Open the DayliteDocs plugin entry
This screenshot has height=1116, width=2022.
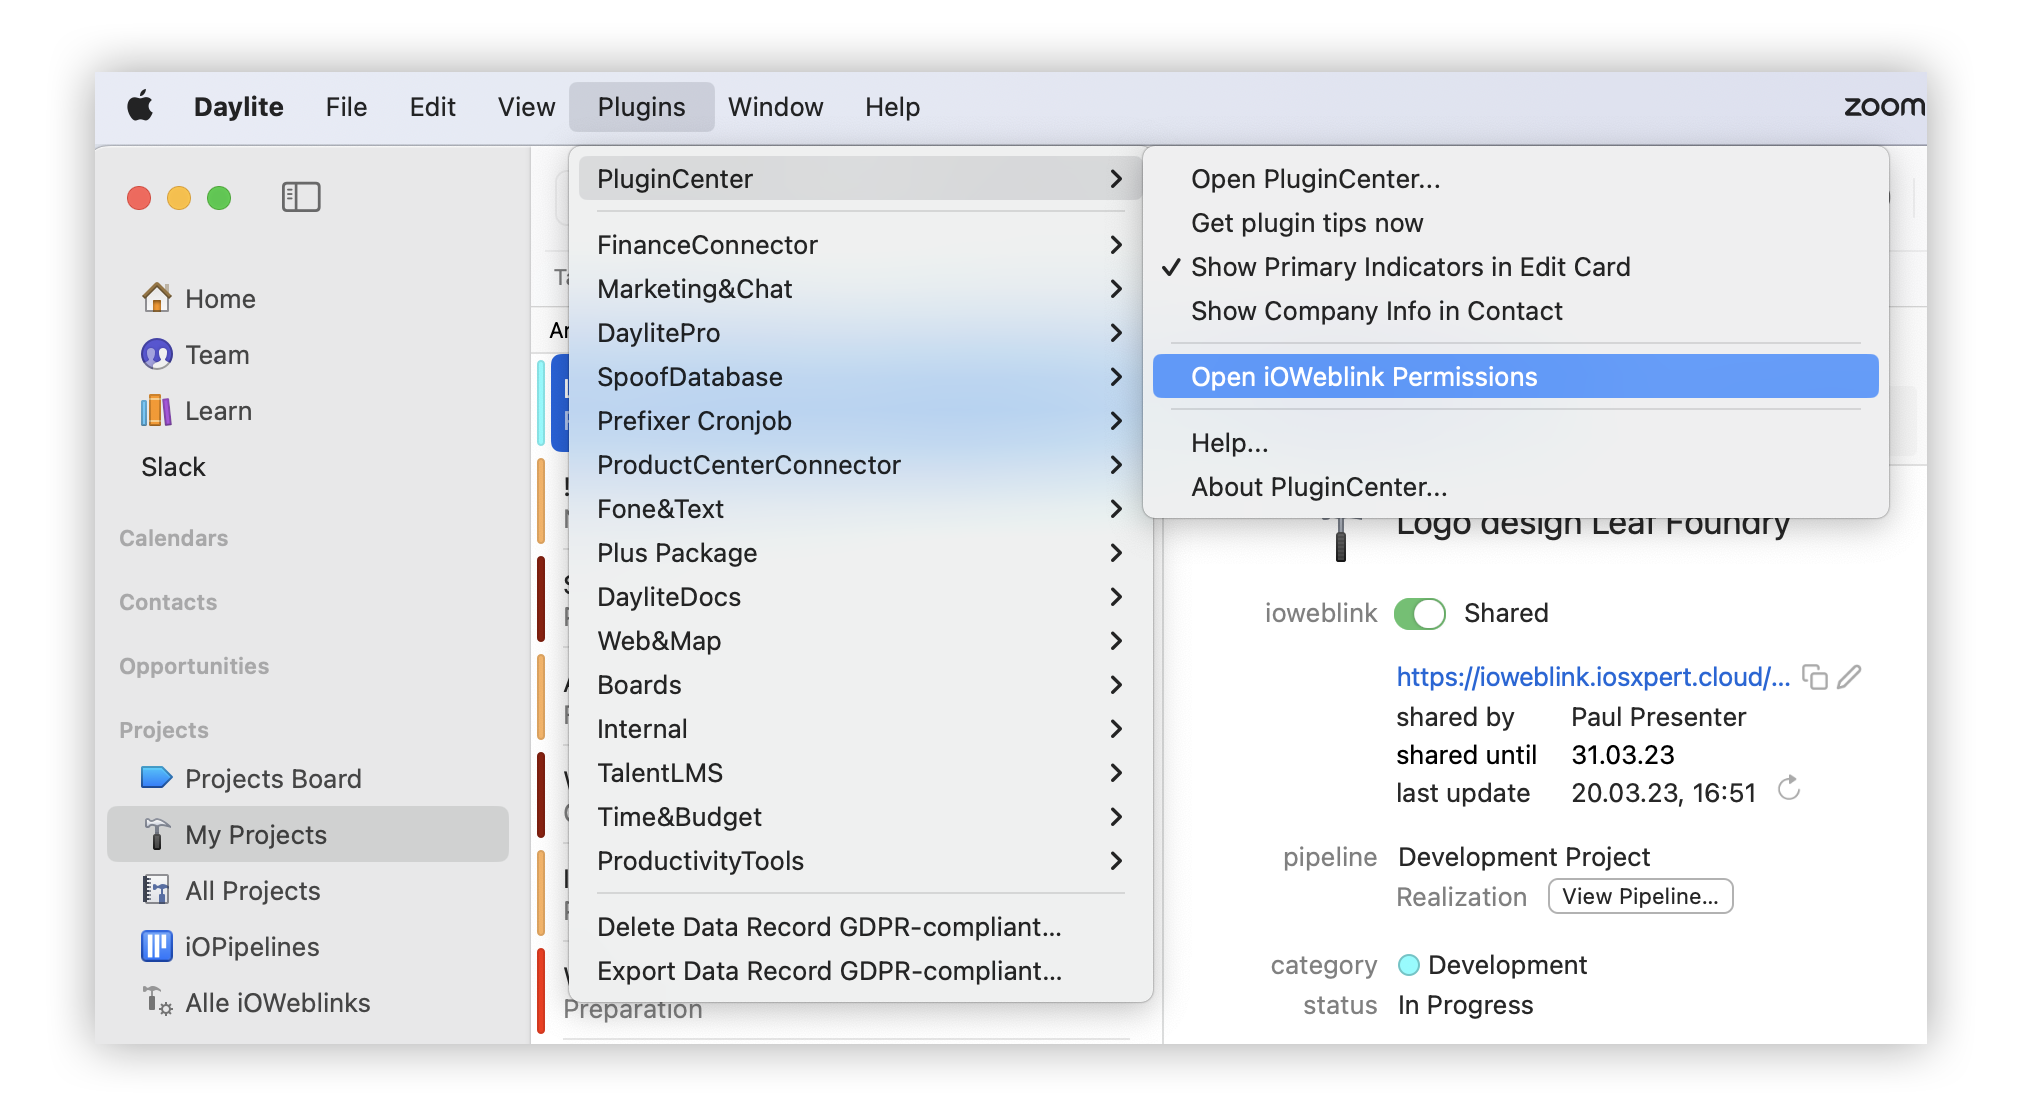[x=861, y=597]
